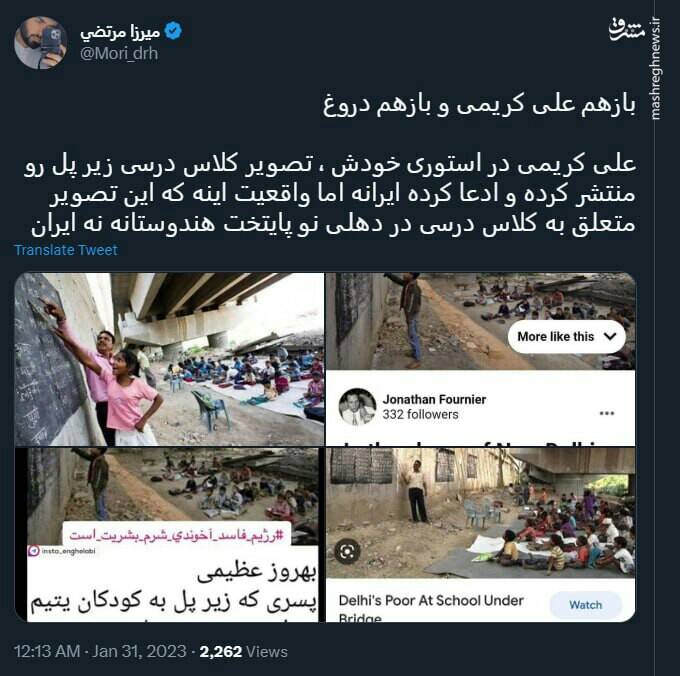Click the insta_enghelabi account icon
This screenshot has width=680, height=676.
click(33, 551)
